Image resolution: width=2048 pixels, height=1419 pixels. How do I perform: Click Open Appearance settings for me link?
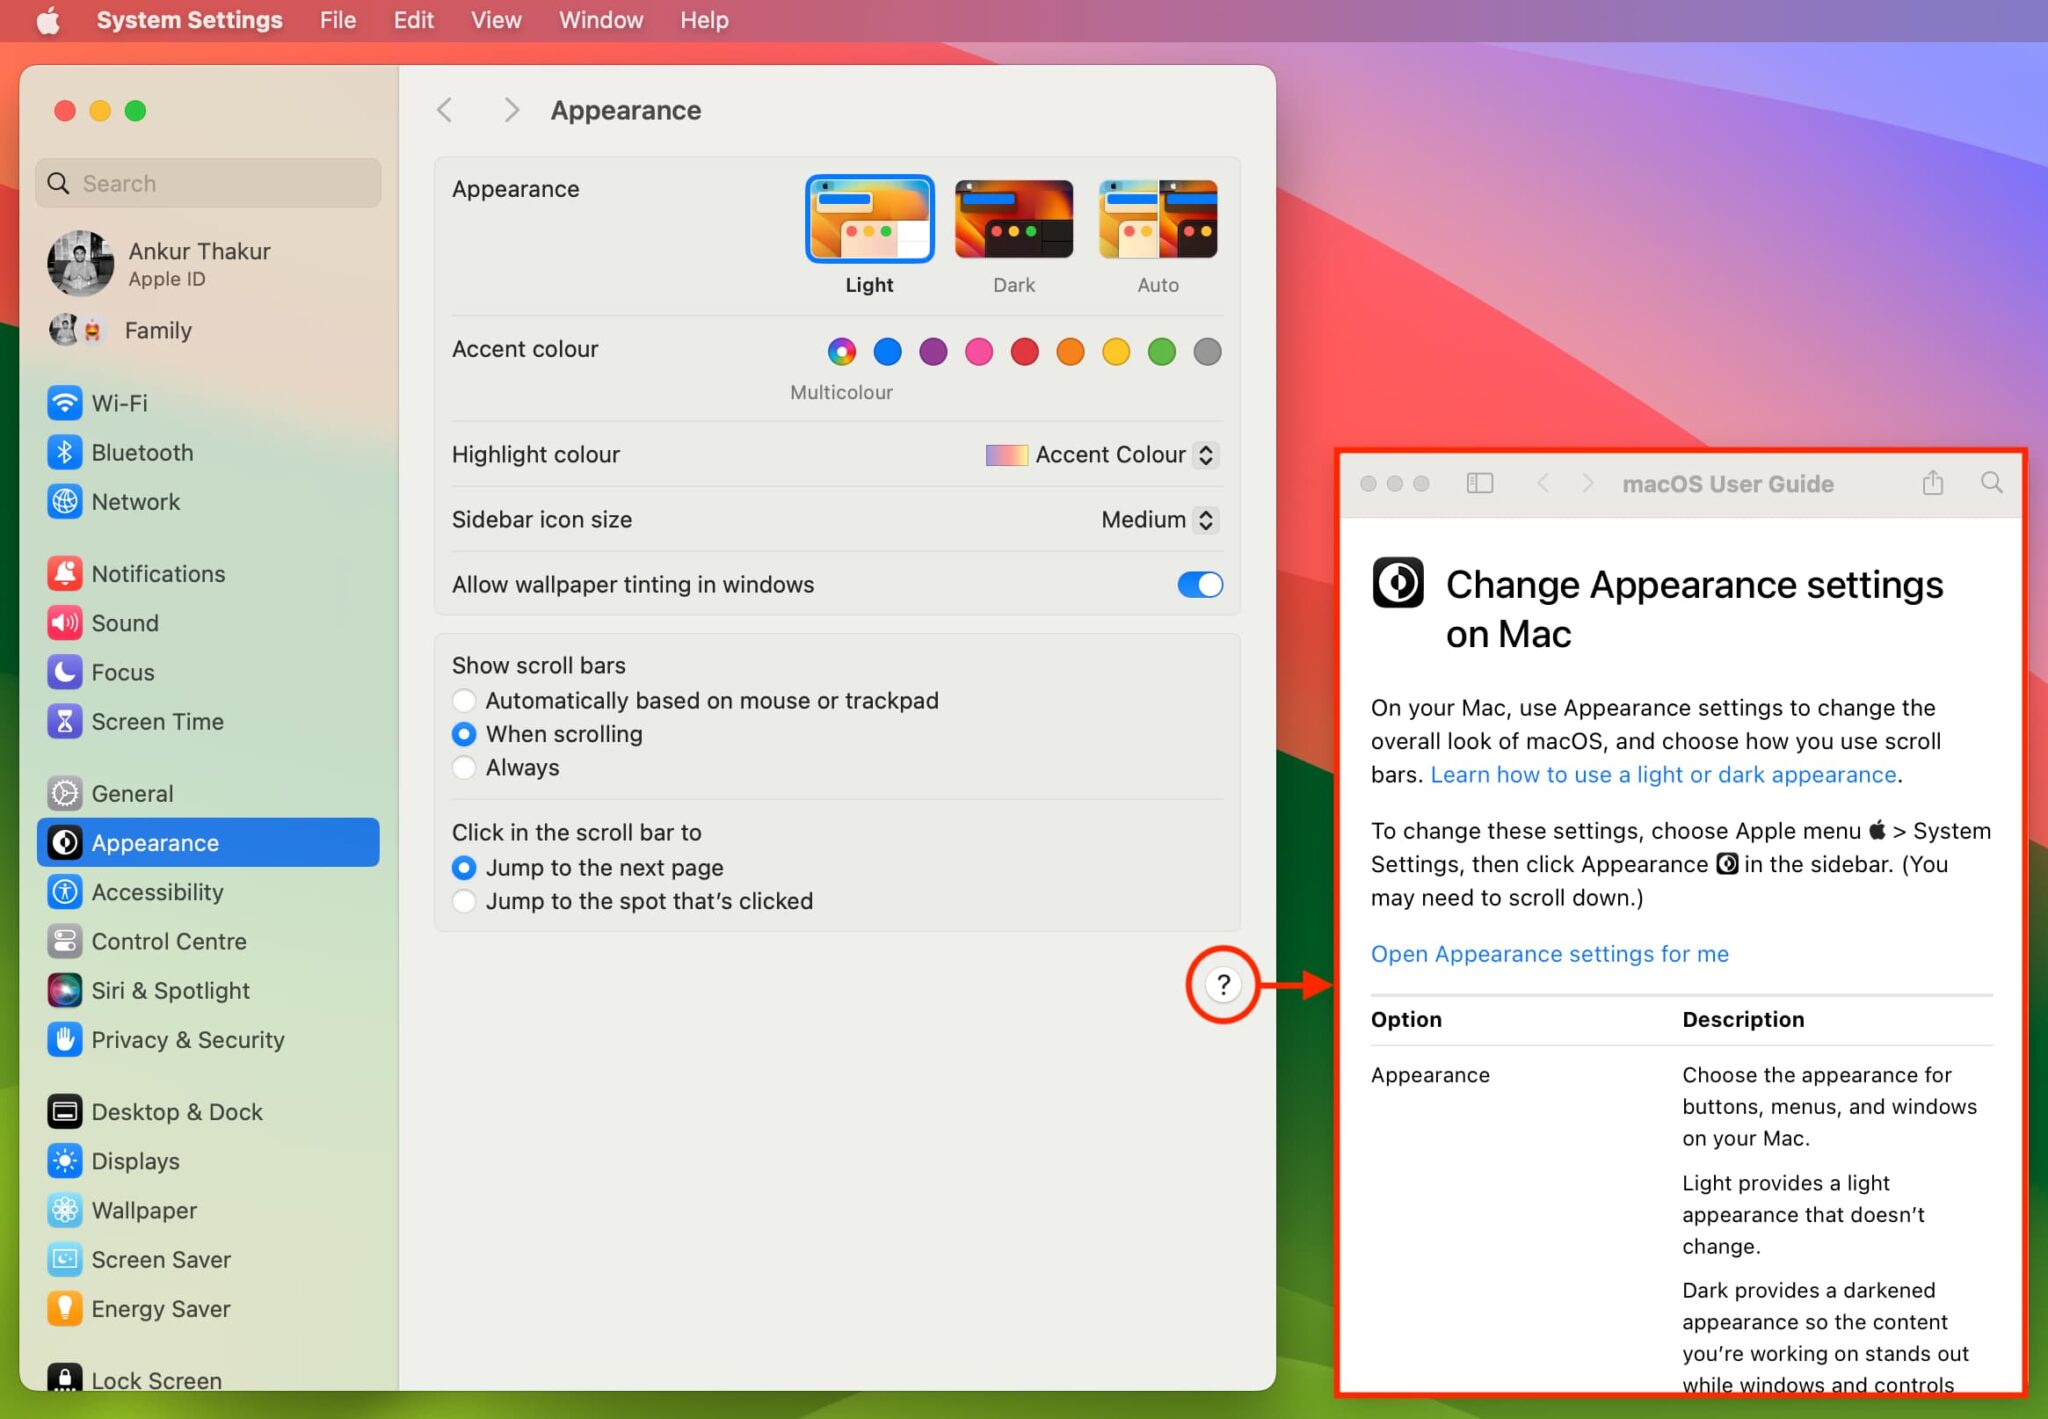click(x=1549, y=954)
